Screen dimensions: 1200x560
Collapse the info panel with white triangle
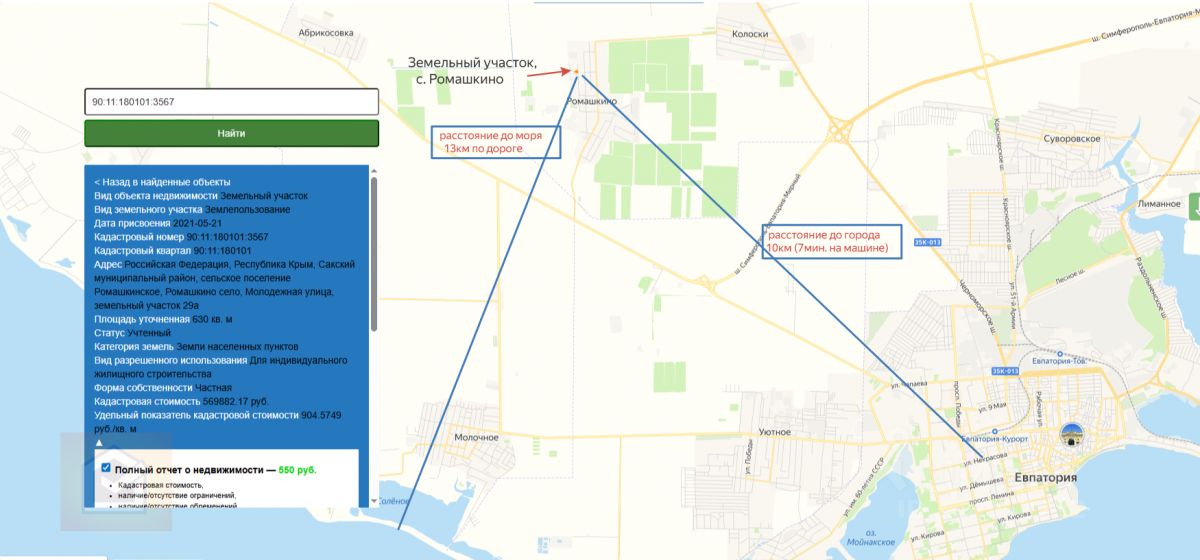[98, 442]
